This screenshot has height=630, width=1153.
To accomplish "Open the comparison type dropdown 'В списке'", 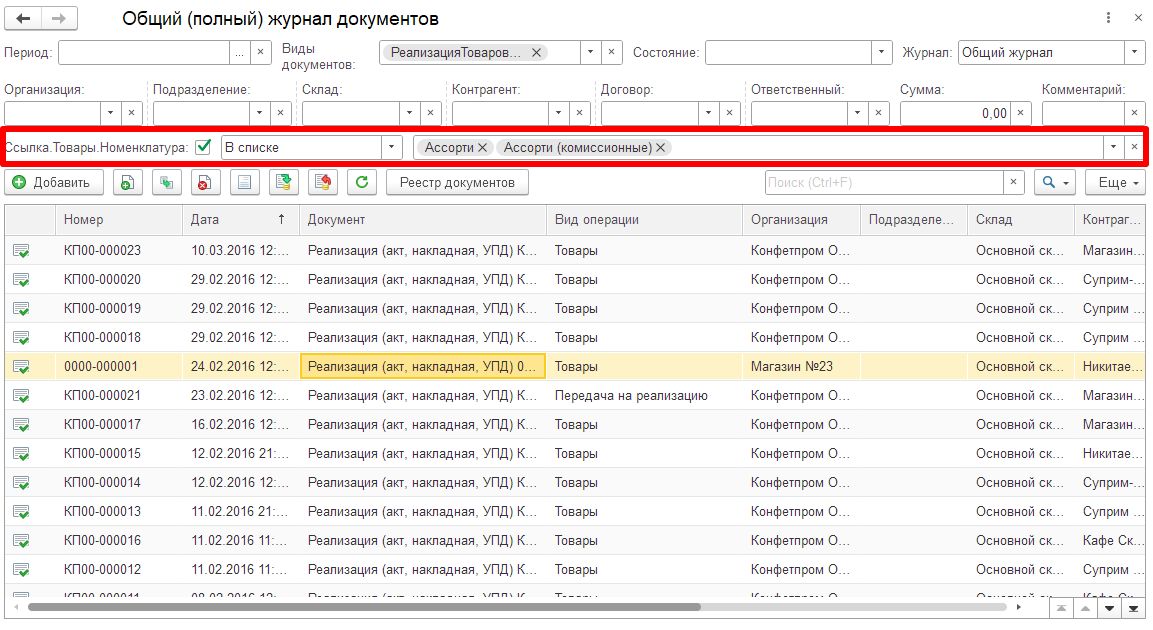I will tap(391, 147).
